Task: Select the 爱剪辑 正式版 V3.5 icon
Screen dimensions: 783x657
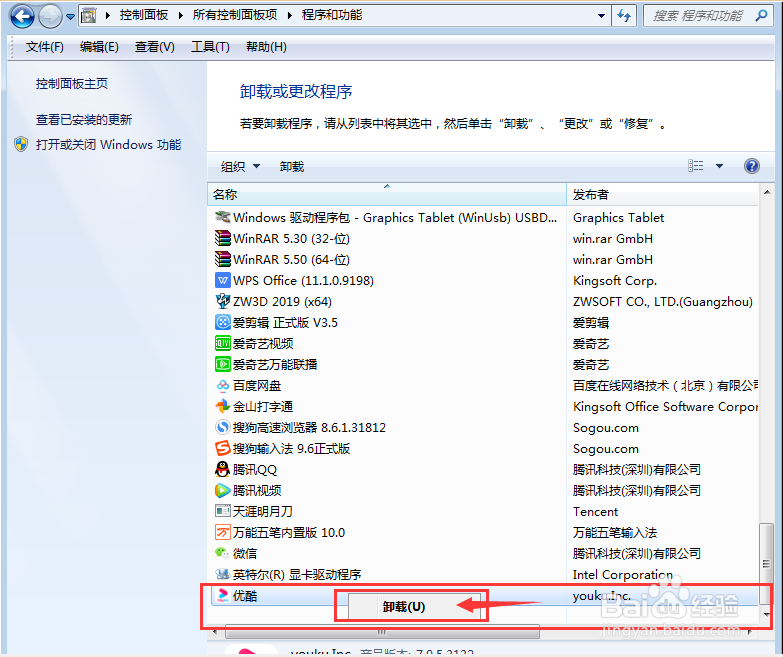Action: coord(223,322)
